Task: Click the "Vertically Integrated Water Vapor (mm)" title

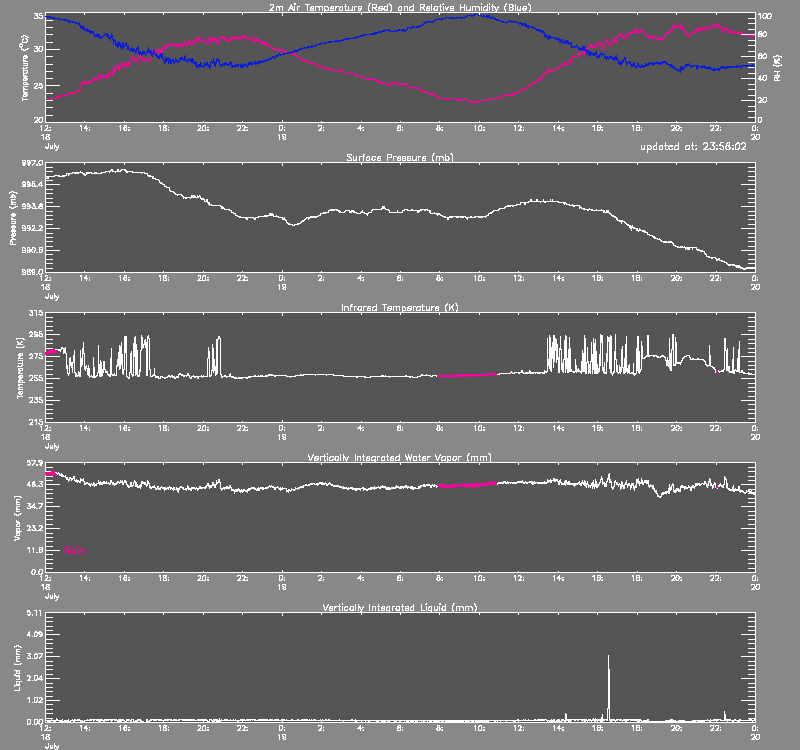Action: coord(399,457)
